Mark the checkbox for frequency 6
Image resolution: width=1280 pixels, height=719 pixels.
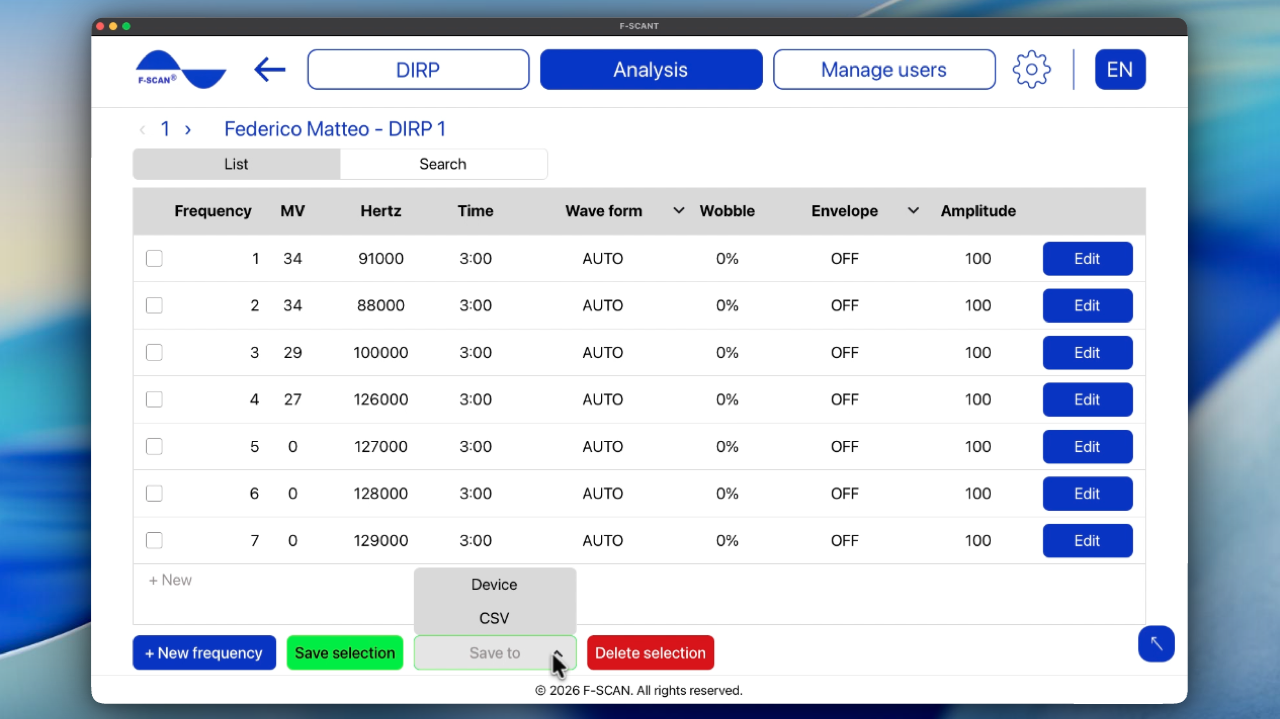click(x=154, y=493)
